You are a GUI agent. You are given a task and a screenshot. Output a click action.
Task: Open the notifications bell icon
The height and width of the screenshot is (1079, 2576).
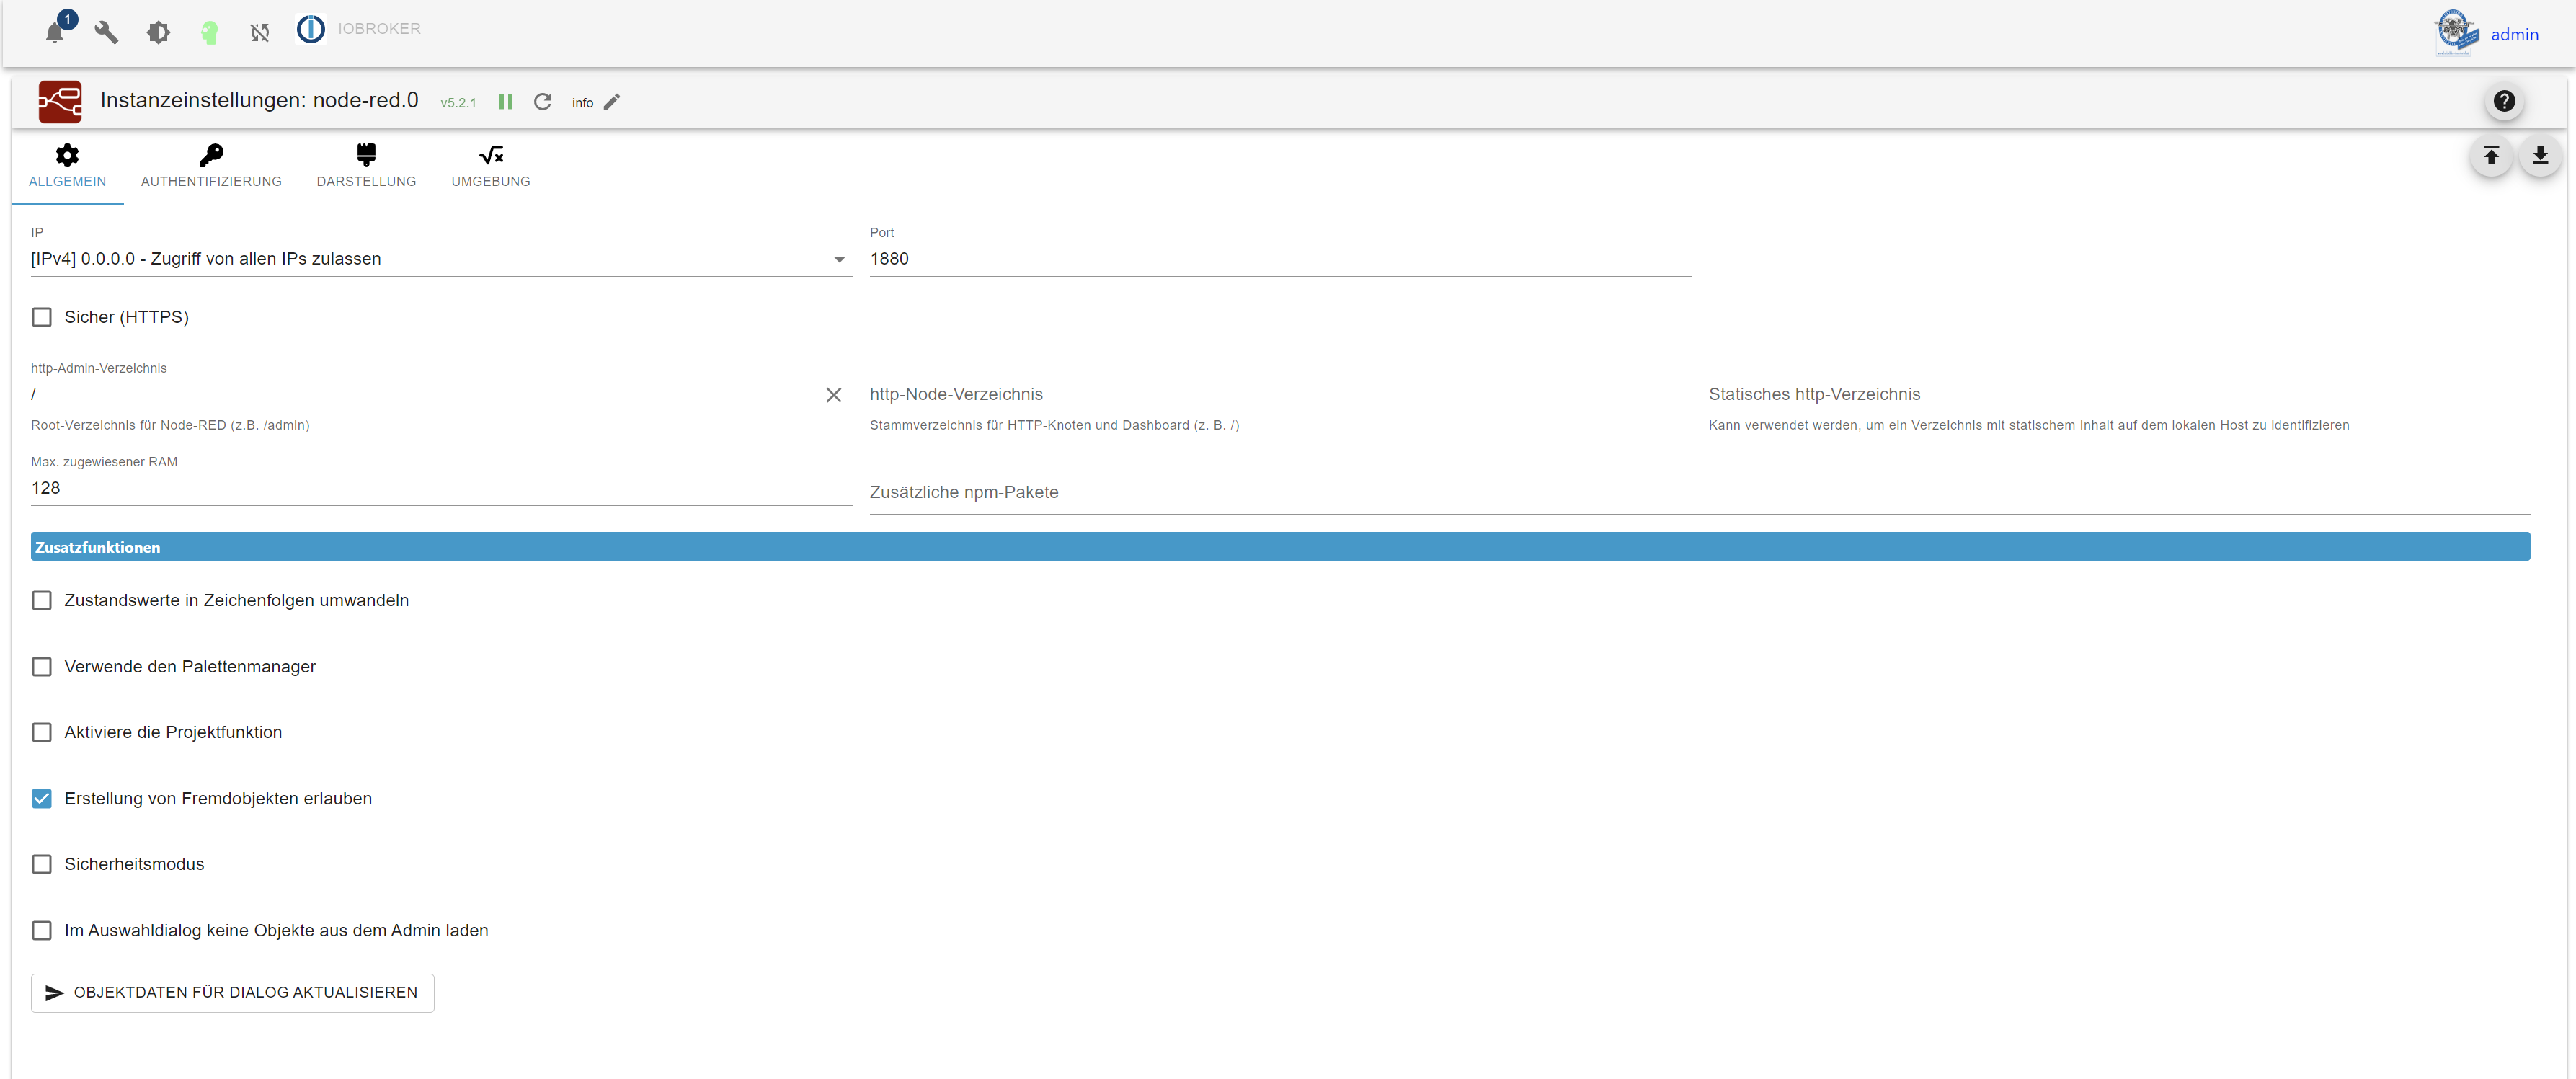[55, 32]
